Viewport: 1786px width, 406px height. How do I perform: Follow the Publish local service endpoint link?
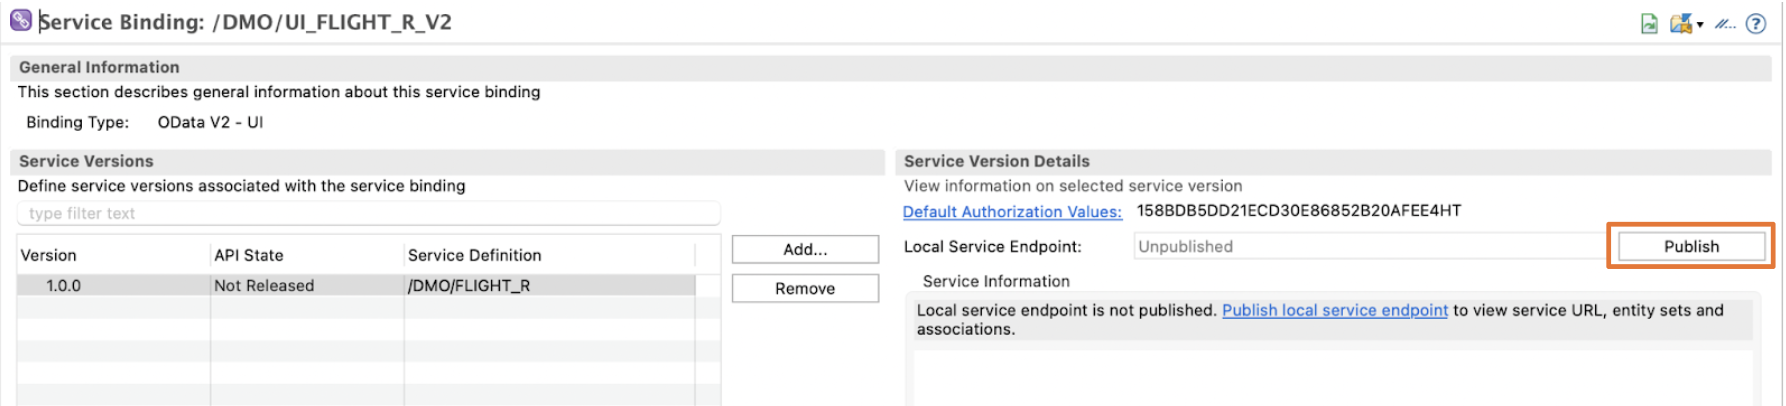[x=1334, y=310]
